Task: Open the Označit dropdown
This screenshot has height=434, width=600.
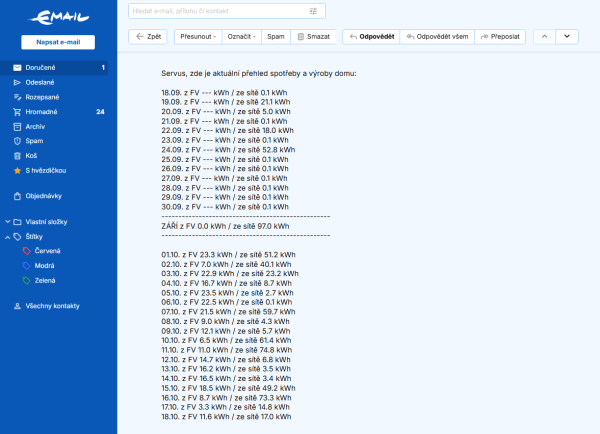Action: [x=241, y=37]
